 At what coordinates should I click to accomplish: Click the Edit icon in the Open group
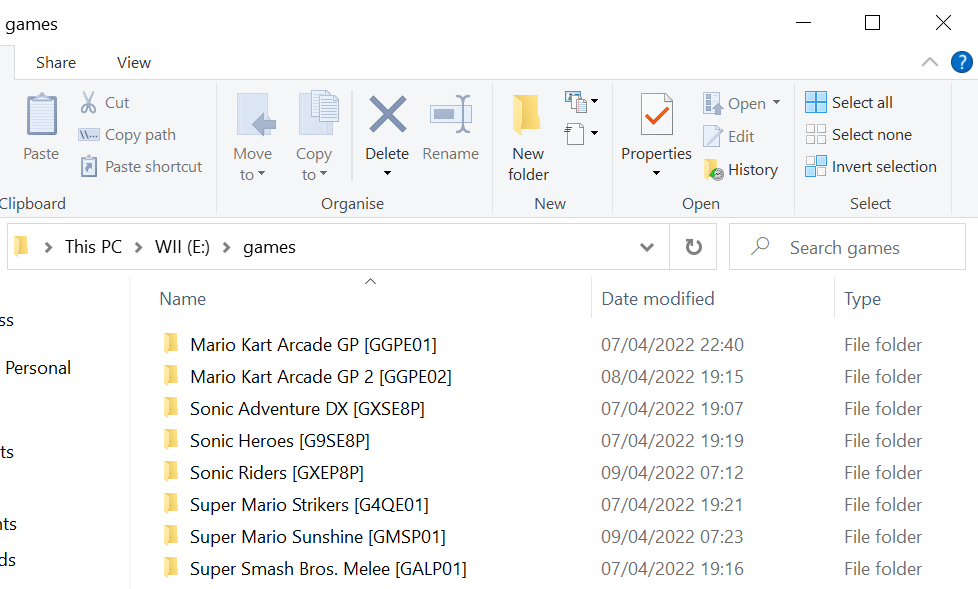click(x=712, y=136)
